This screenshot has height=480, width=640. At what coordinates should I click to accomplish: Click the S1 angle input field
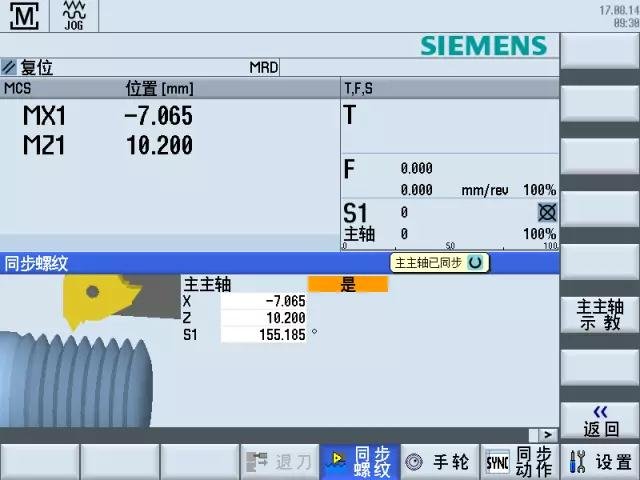263,335
